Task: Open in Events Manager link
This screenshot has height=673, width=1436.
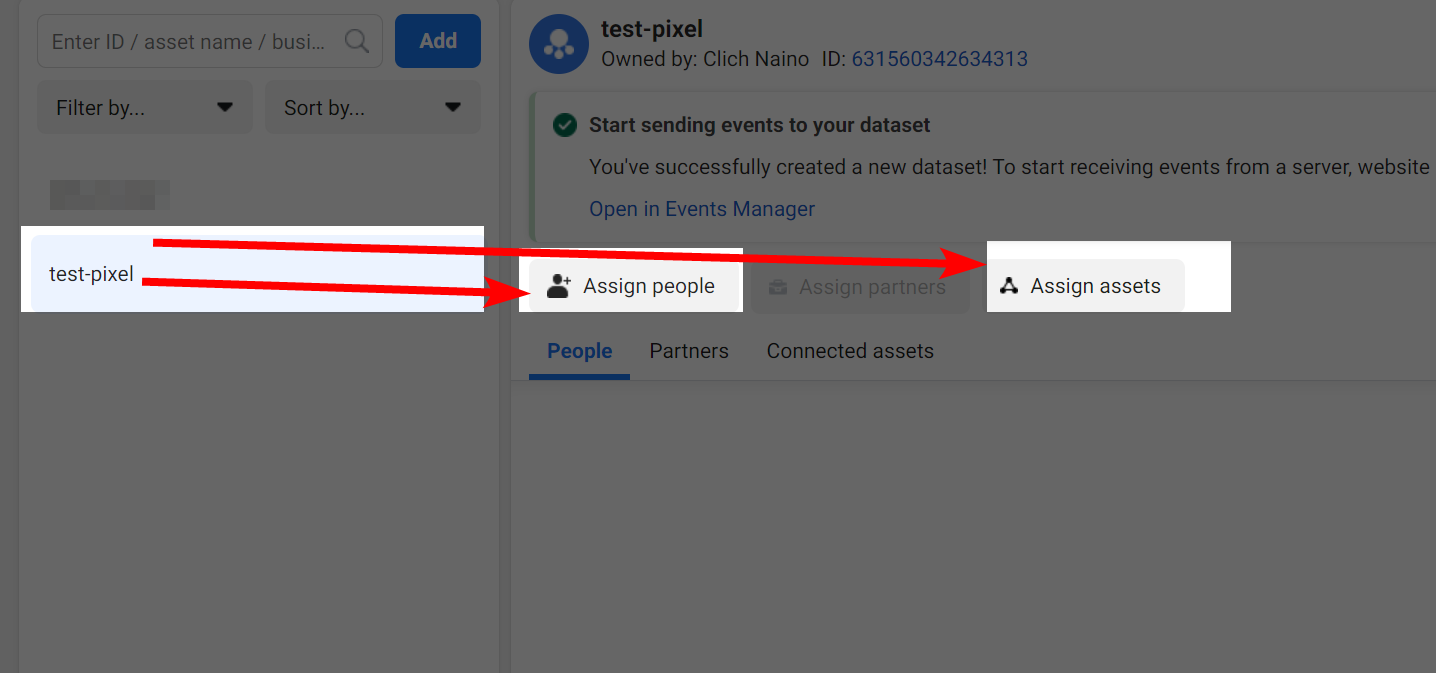Action: coord(702,209)
